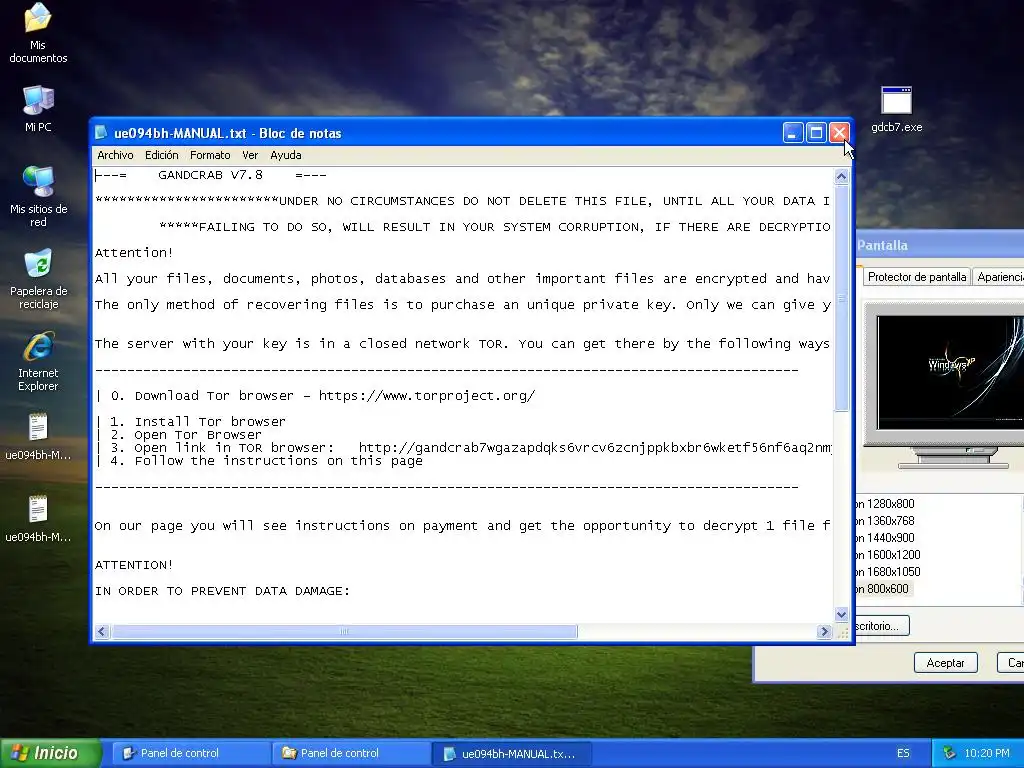The height and width of the screenshot is (768, 1024).
Task: Click the monitor preview thumbnail in Pantalla dialog
Action: click(x=950, y=372)
